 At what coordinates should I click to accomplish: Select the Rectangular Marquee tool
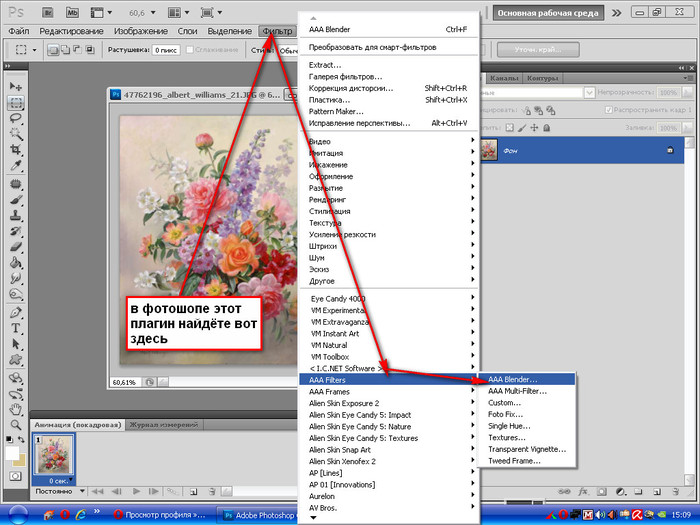point(16,102)
